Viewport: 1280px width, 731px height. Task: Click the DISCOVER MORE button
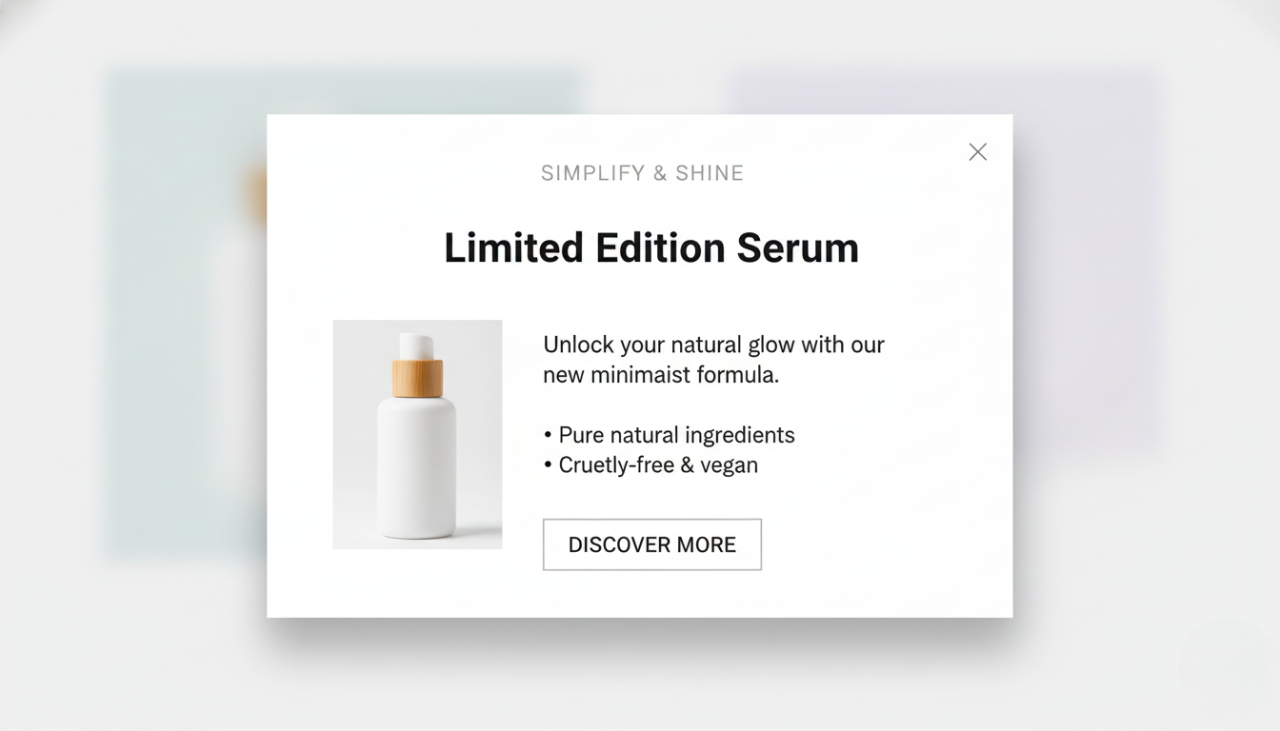652,545
